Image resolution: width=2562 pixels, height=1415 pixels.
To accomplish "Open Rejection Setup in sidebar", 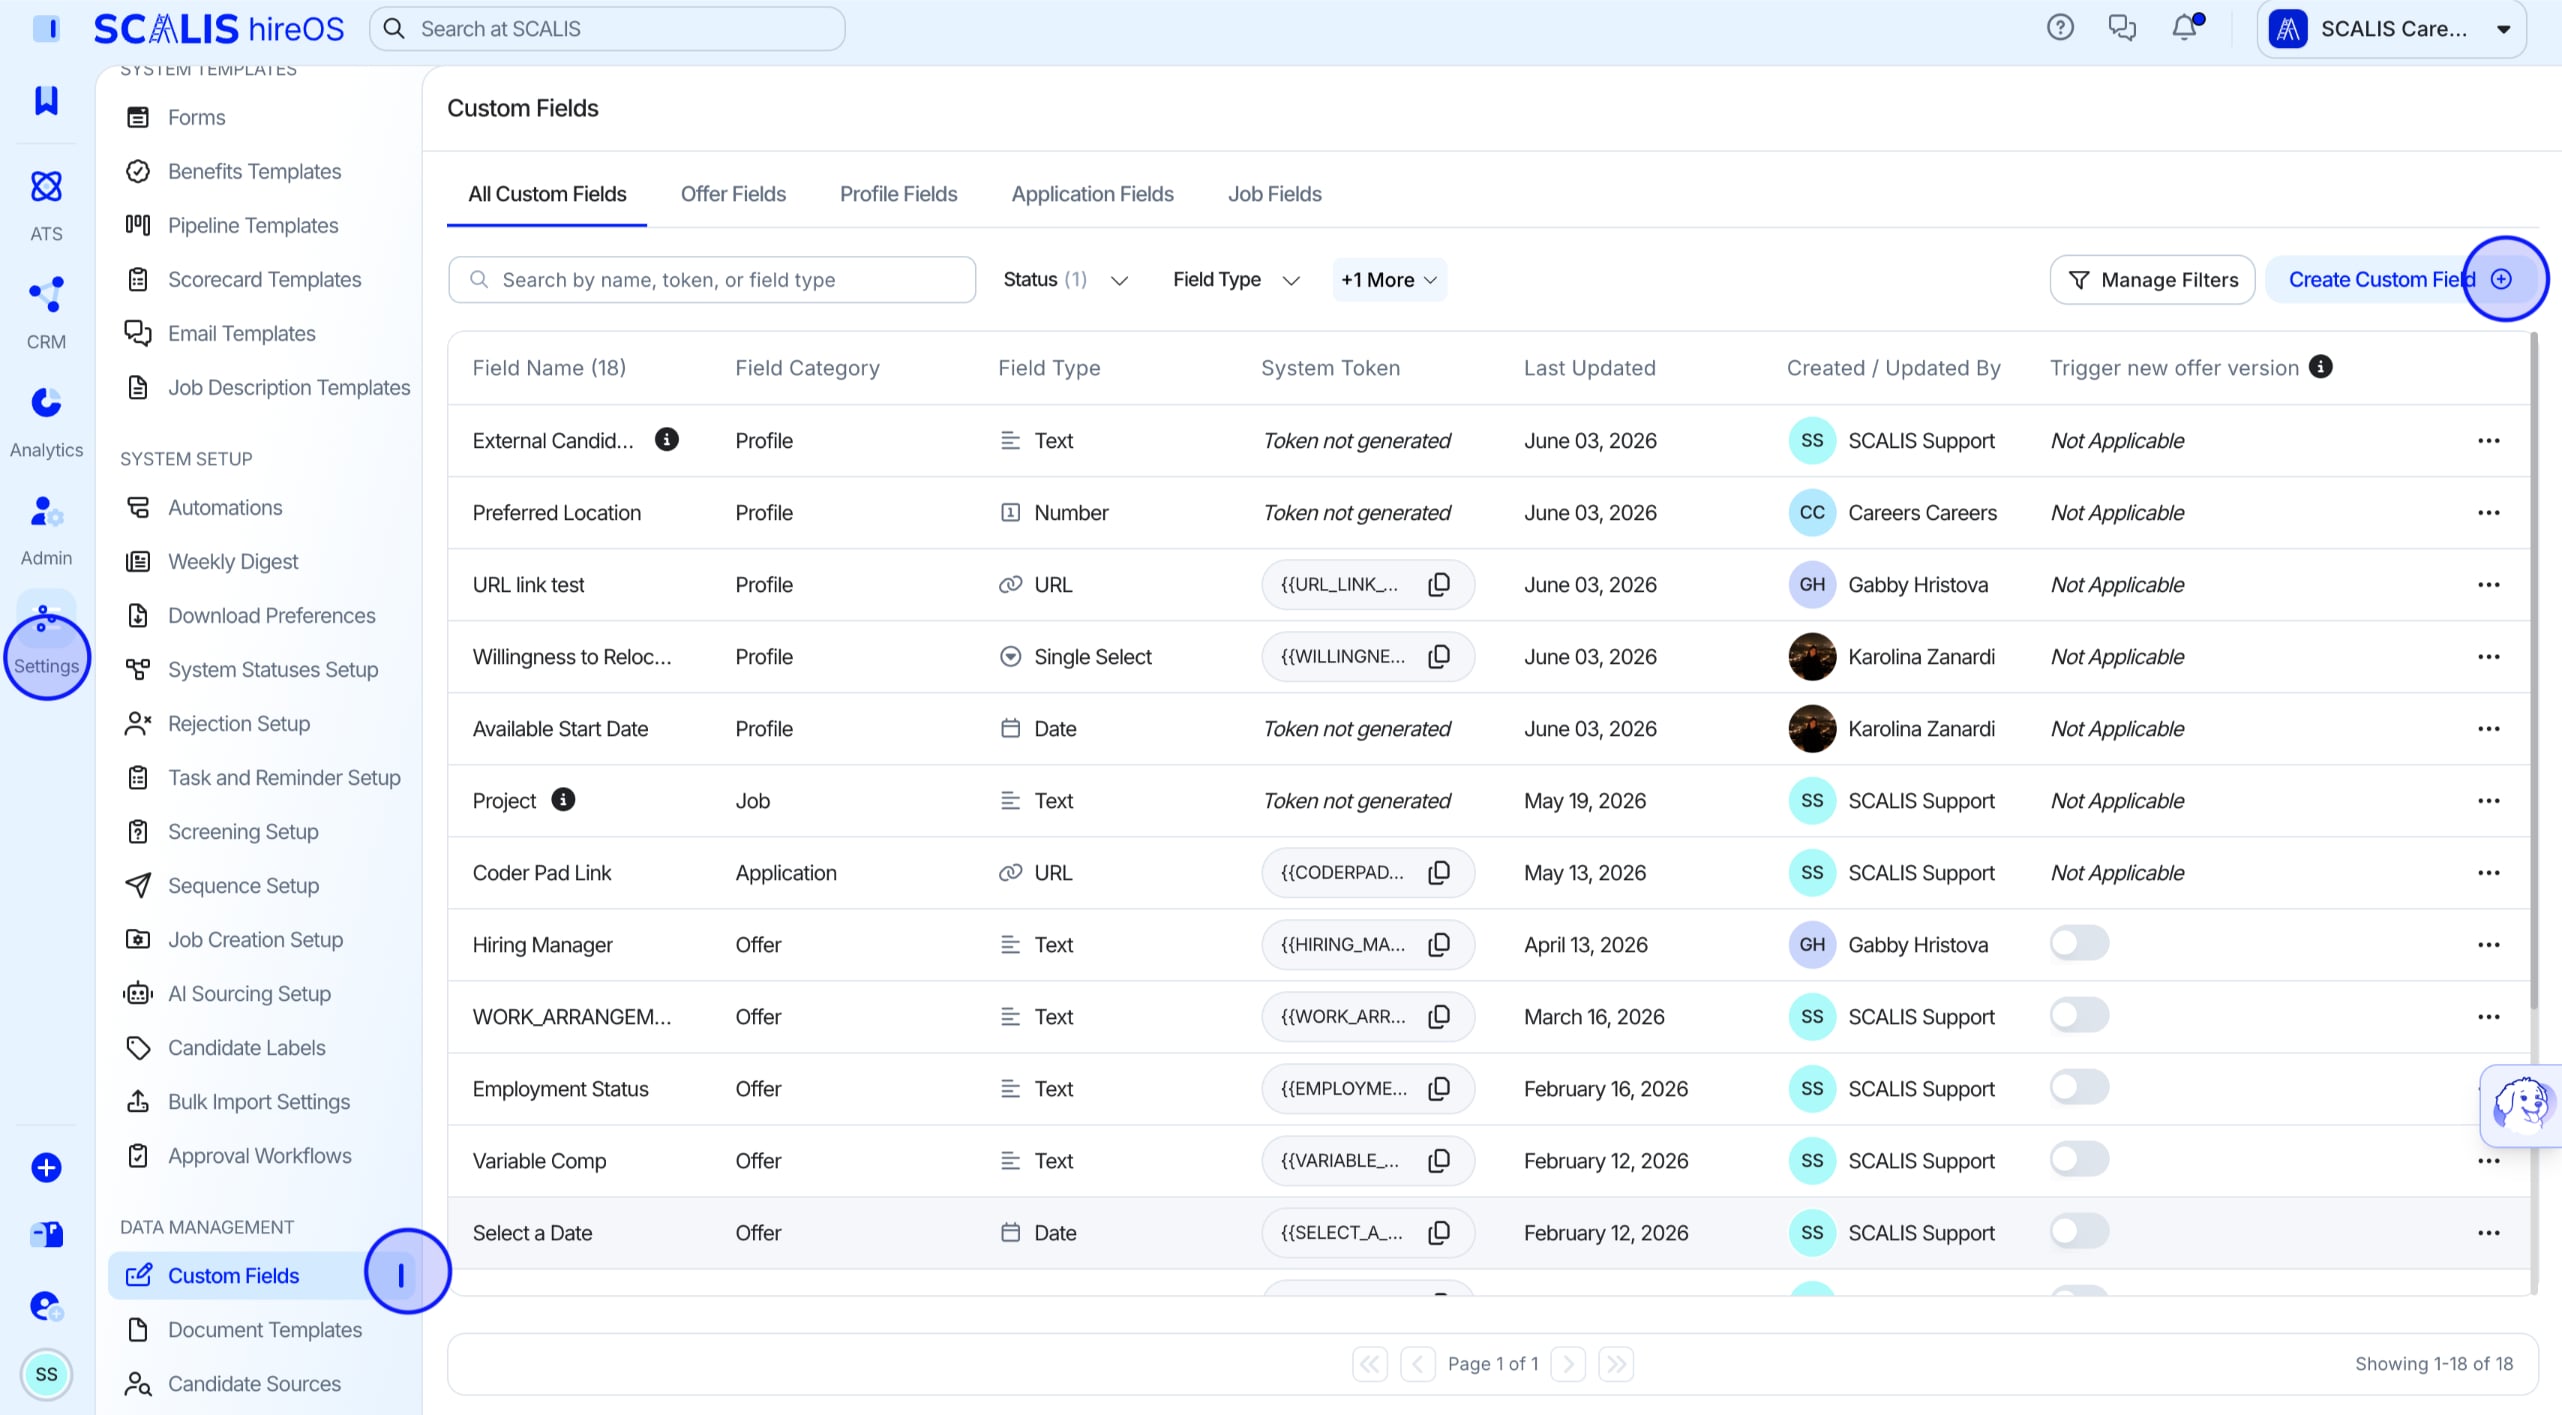I will pos(238,723).
